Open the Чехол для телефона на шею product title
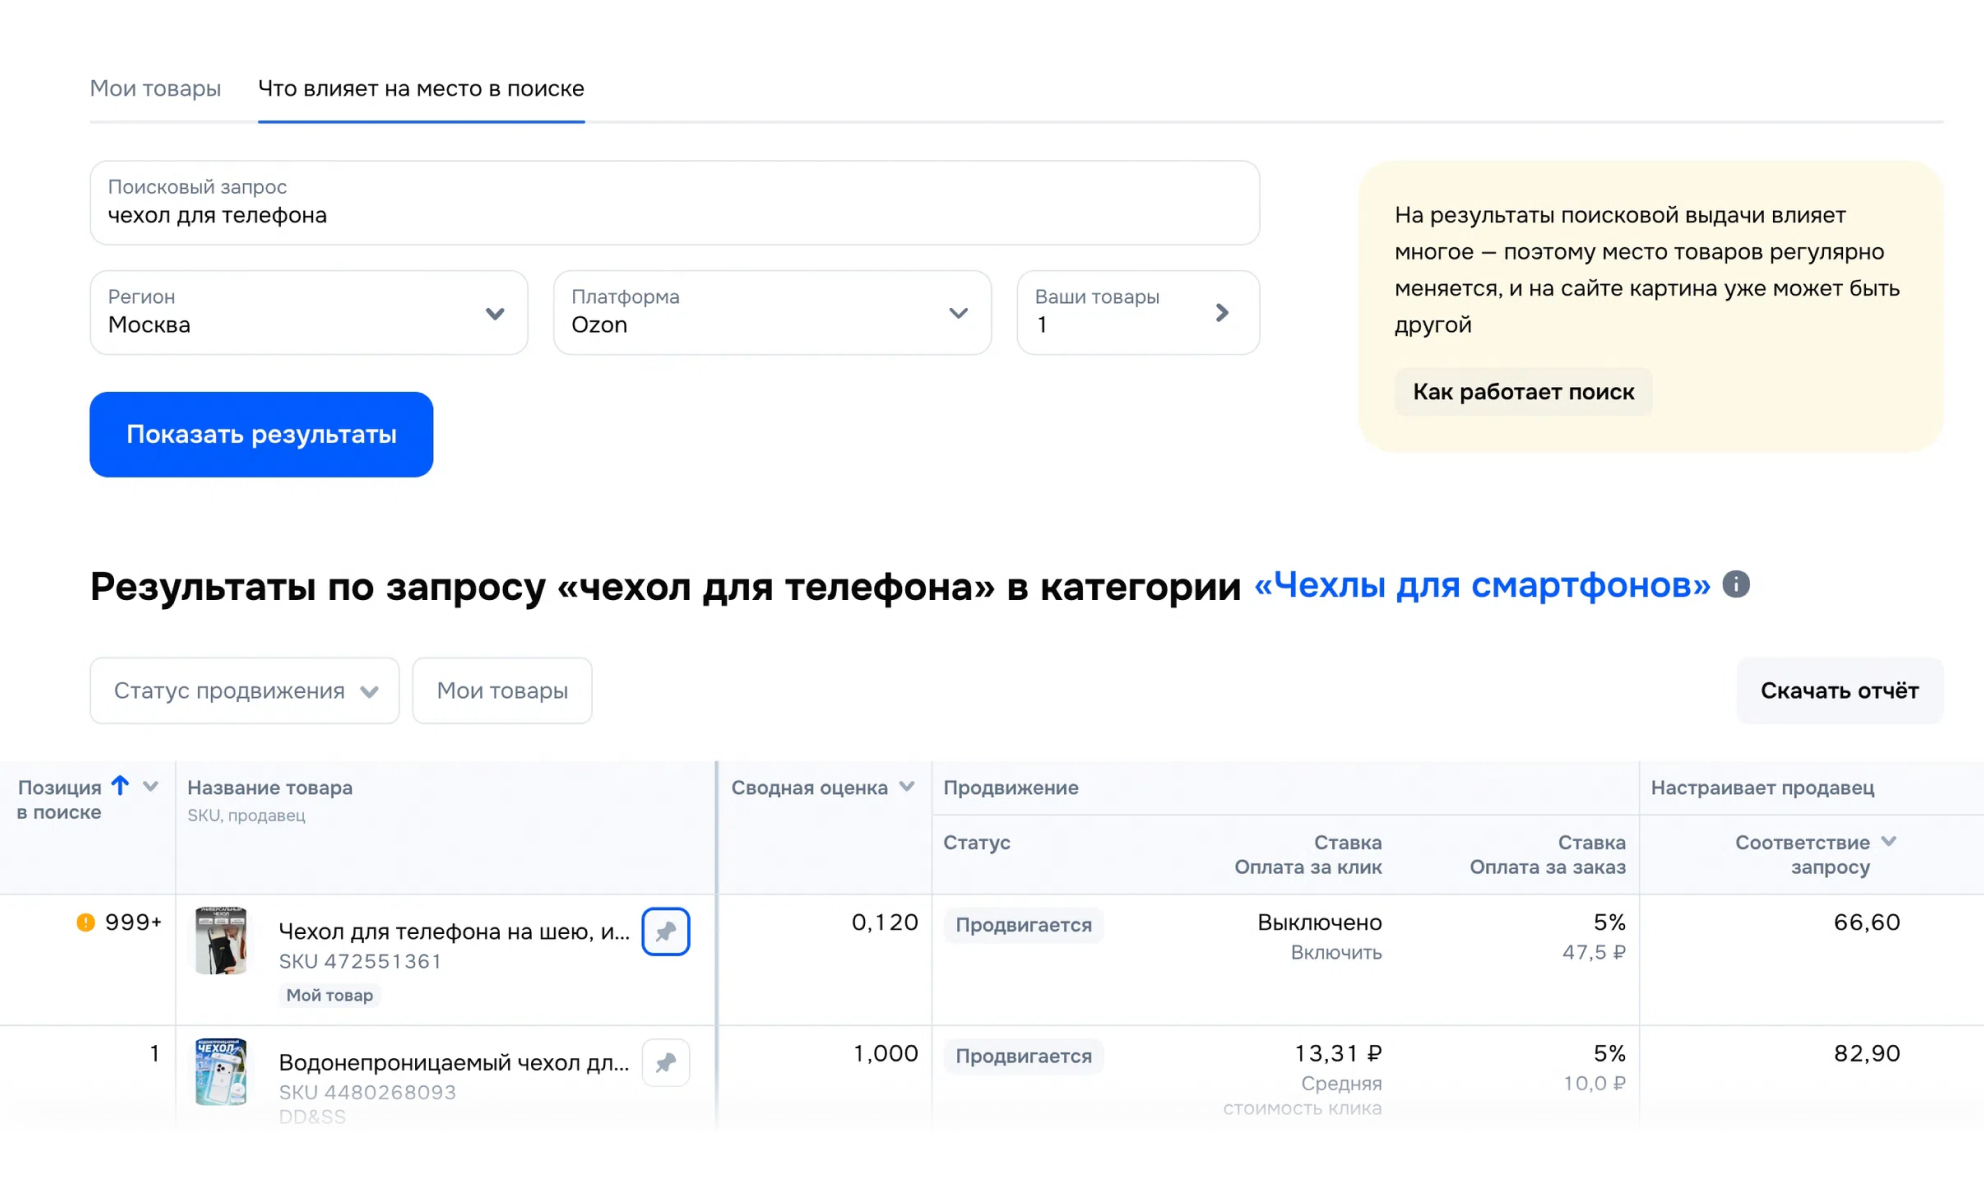The width and height of the screenshot is (1984, 1200). click(454, 931)
